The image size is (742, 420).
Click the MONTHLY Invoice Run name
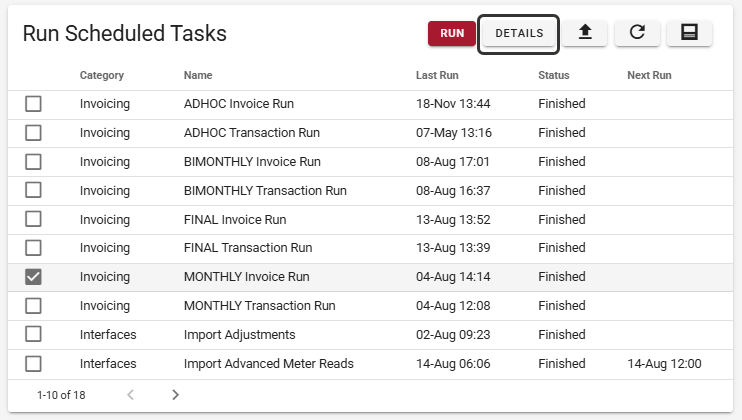click(x=247, y=277)
